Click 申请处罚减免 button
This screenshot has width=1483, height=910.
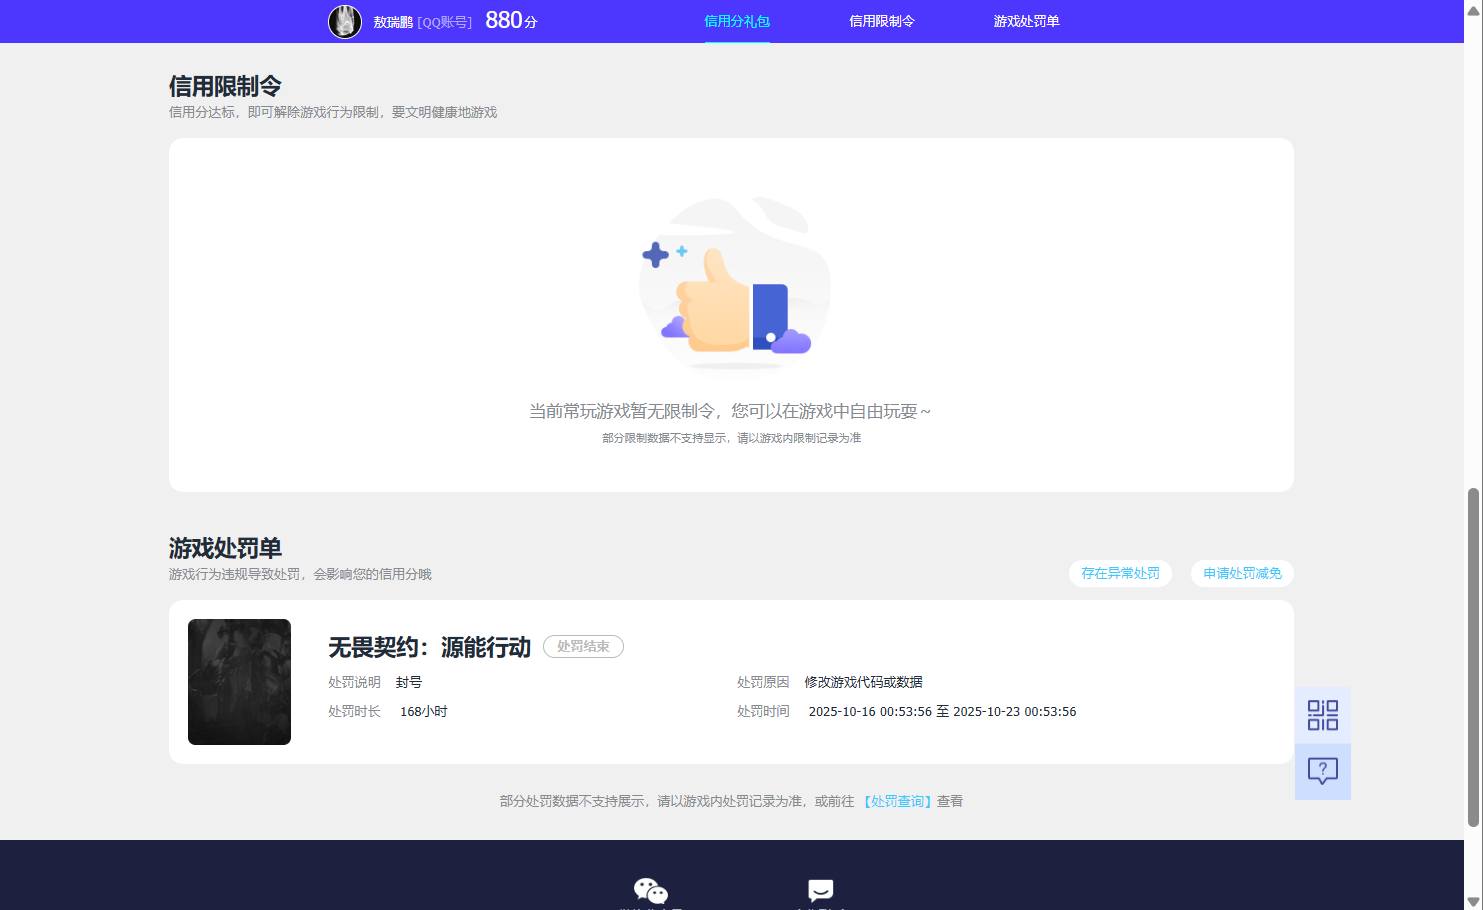tap(1242, 573)
